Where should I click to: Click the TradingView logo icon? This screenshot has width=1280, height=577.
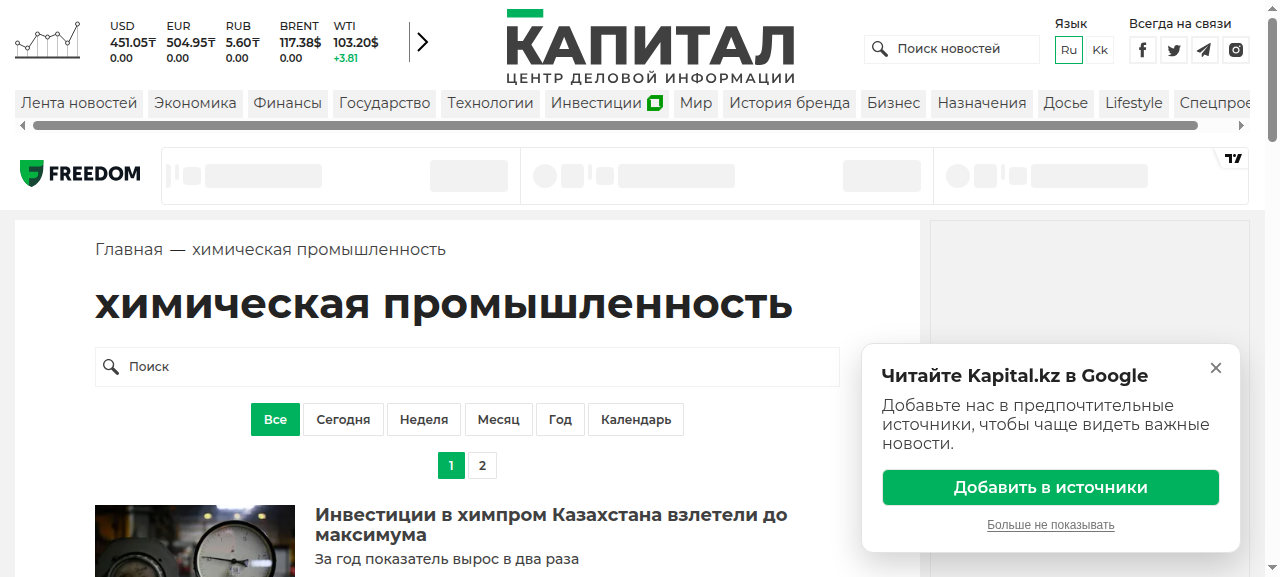pyautogui.click(x=1234, y=158)
